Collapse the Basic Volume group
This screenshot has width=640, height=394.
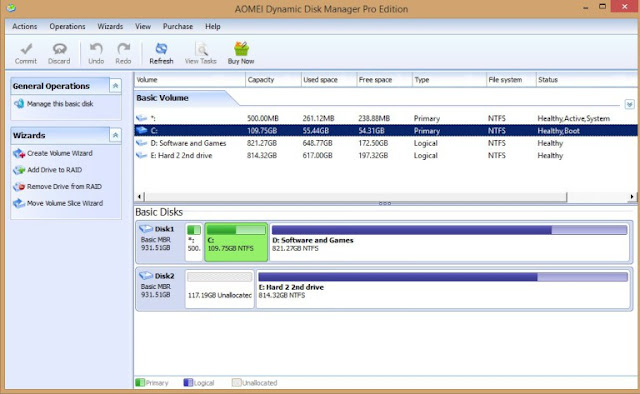[629, 105]
